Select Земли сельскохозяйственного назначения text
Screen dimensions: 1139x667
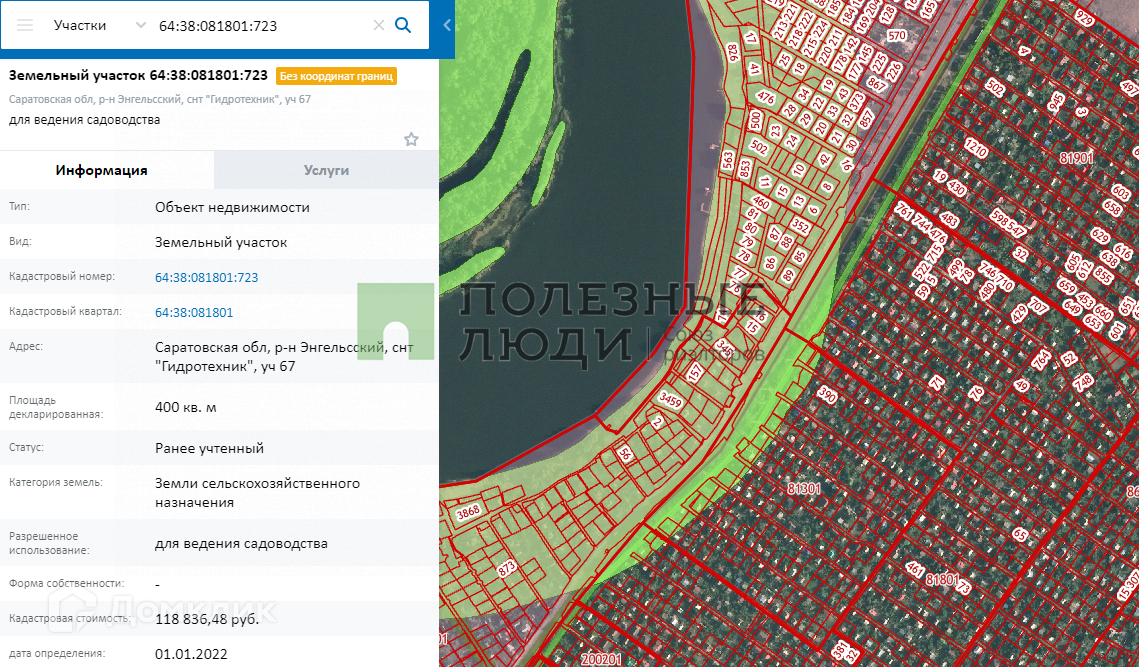[257, 493]
